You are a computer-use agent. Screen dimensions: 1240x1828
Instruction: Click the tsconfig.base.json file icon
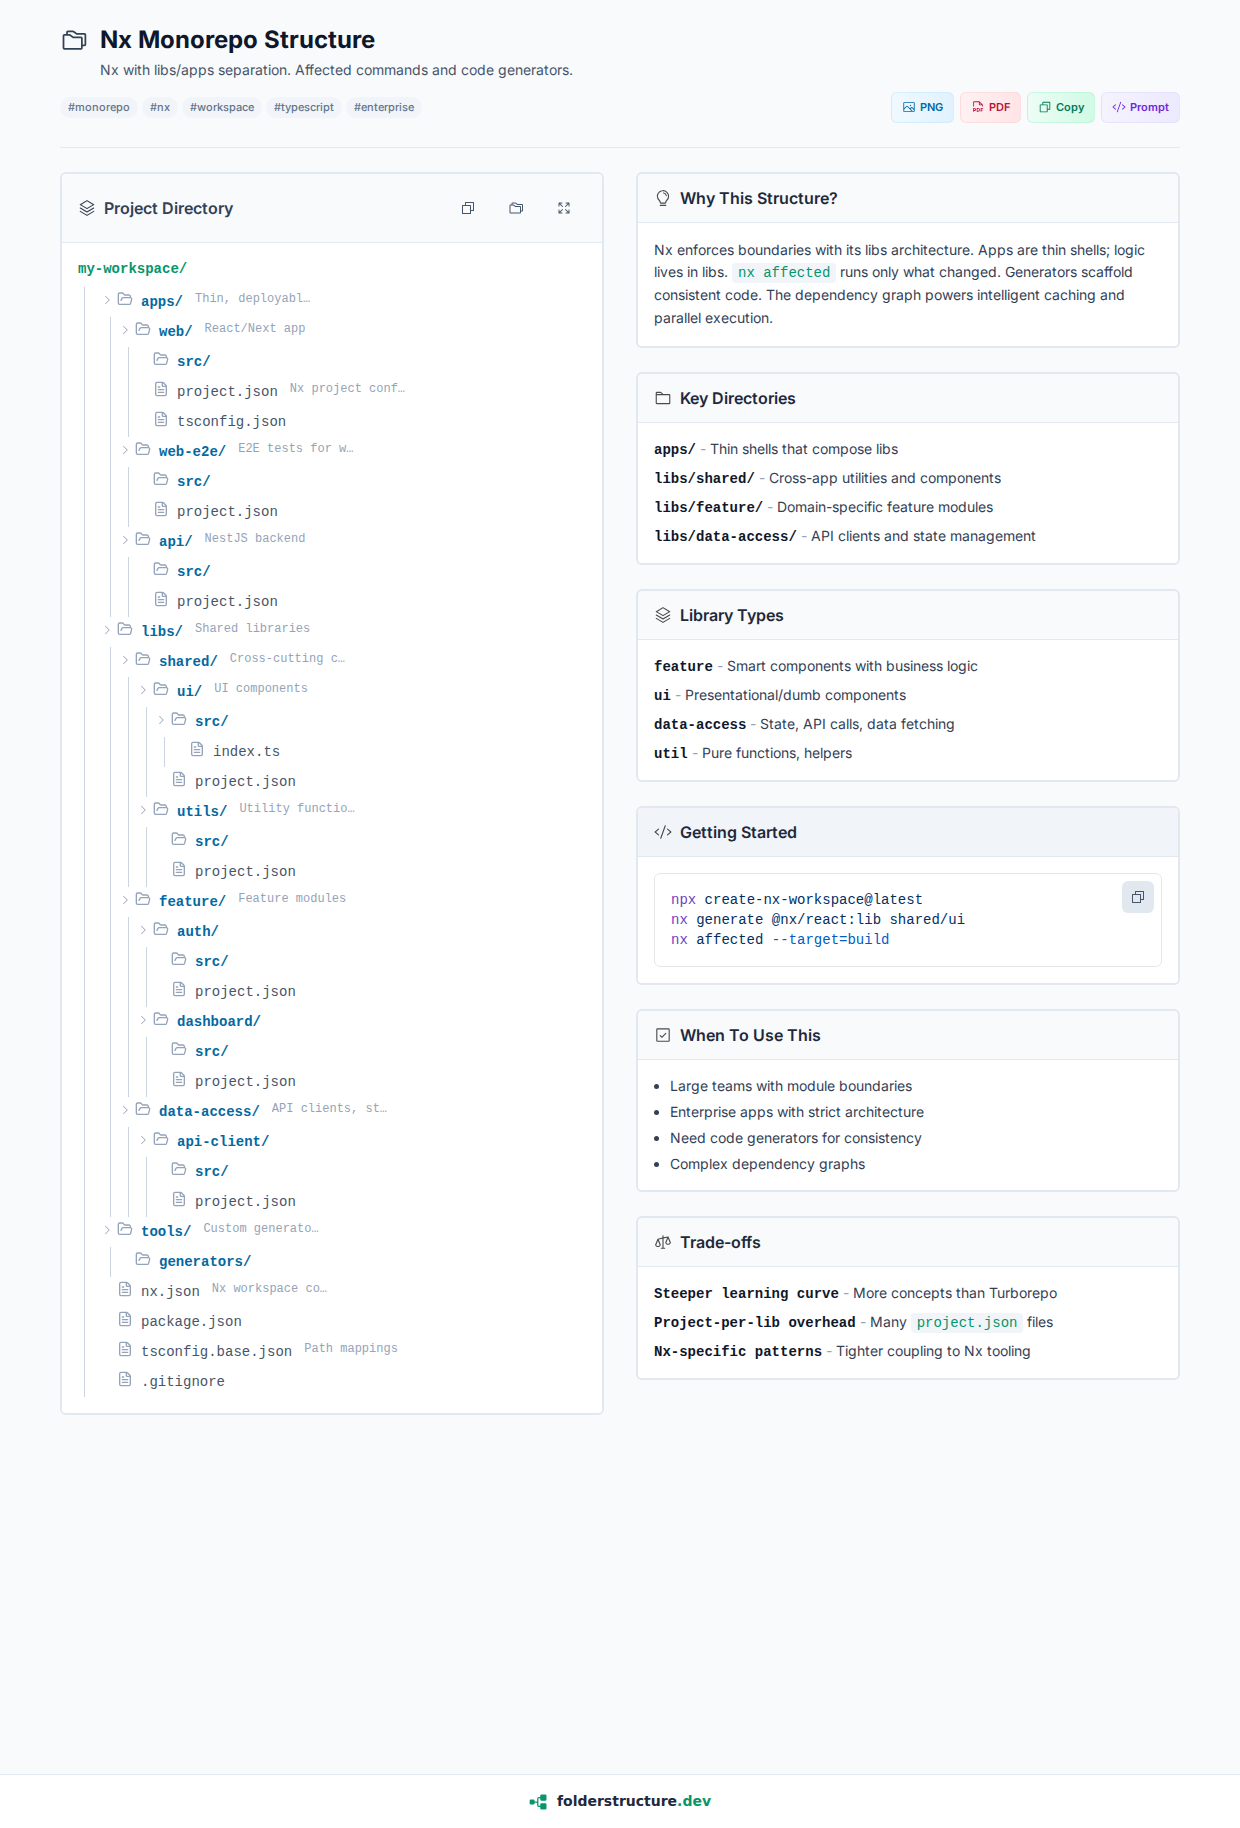125,1349
